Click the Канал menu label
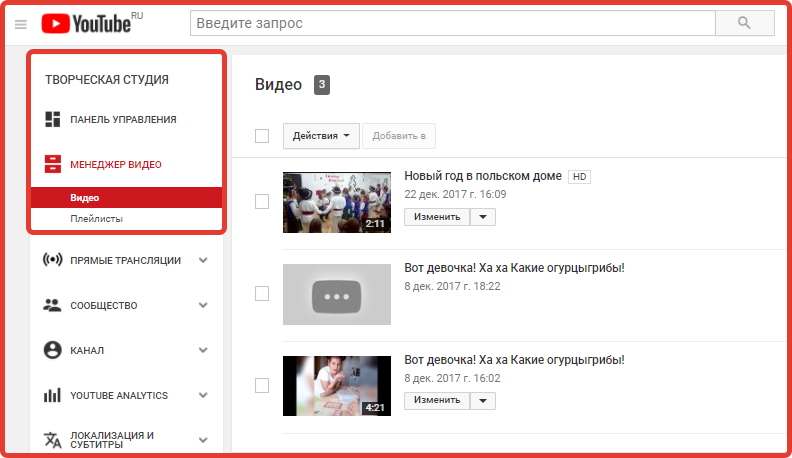 click(87, 350)
